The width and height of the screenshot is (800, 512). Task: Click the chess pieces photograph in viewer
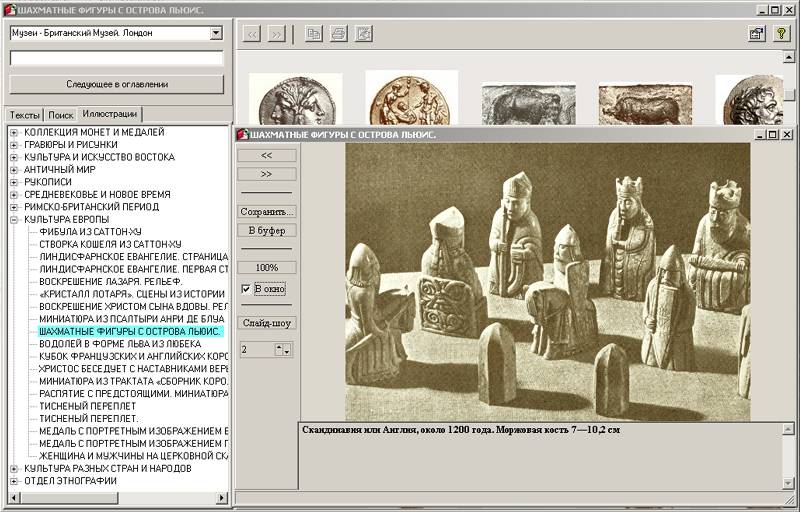pyautogui.click(x=547, y=281)
